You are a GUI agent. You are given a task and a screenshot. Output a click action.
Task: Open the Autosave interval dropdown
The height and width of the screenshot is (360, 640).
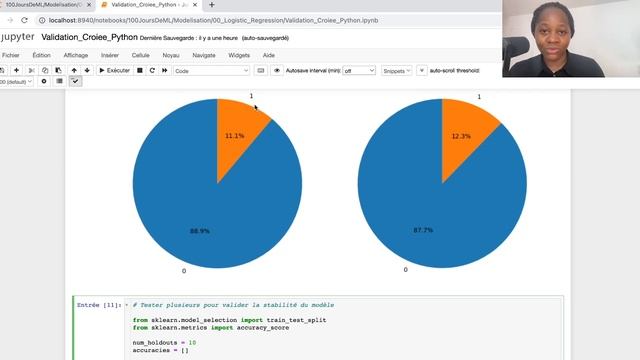pyautogui.click(x=359, y=71)
